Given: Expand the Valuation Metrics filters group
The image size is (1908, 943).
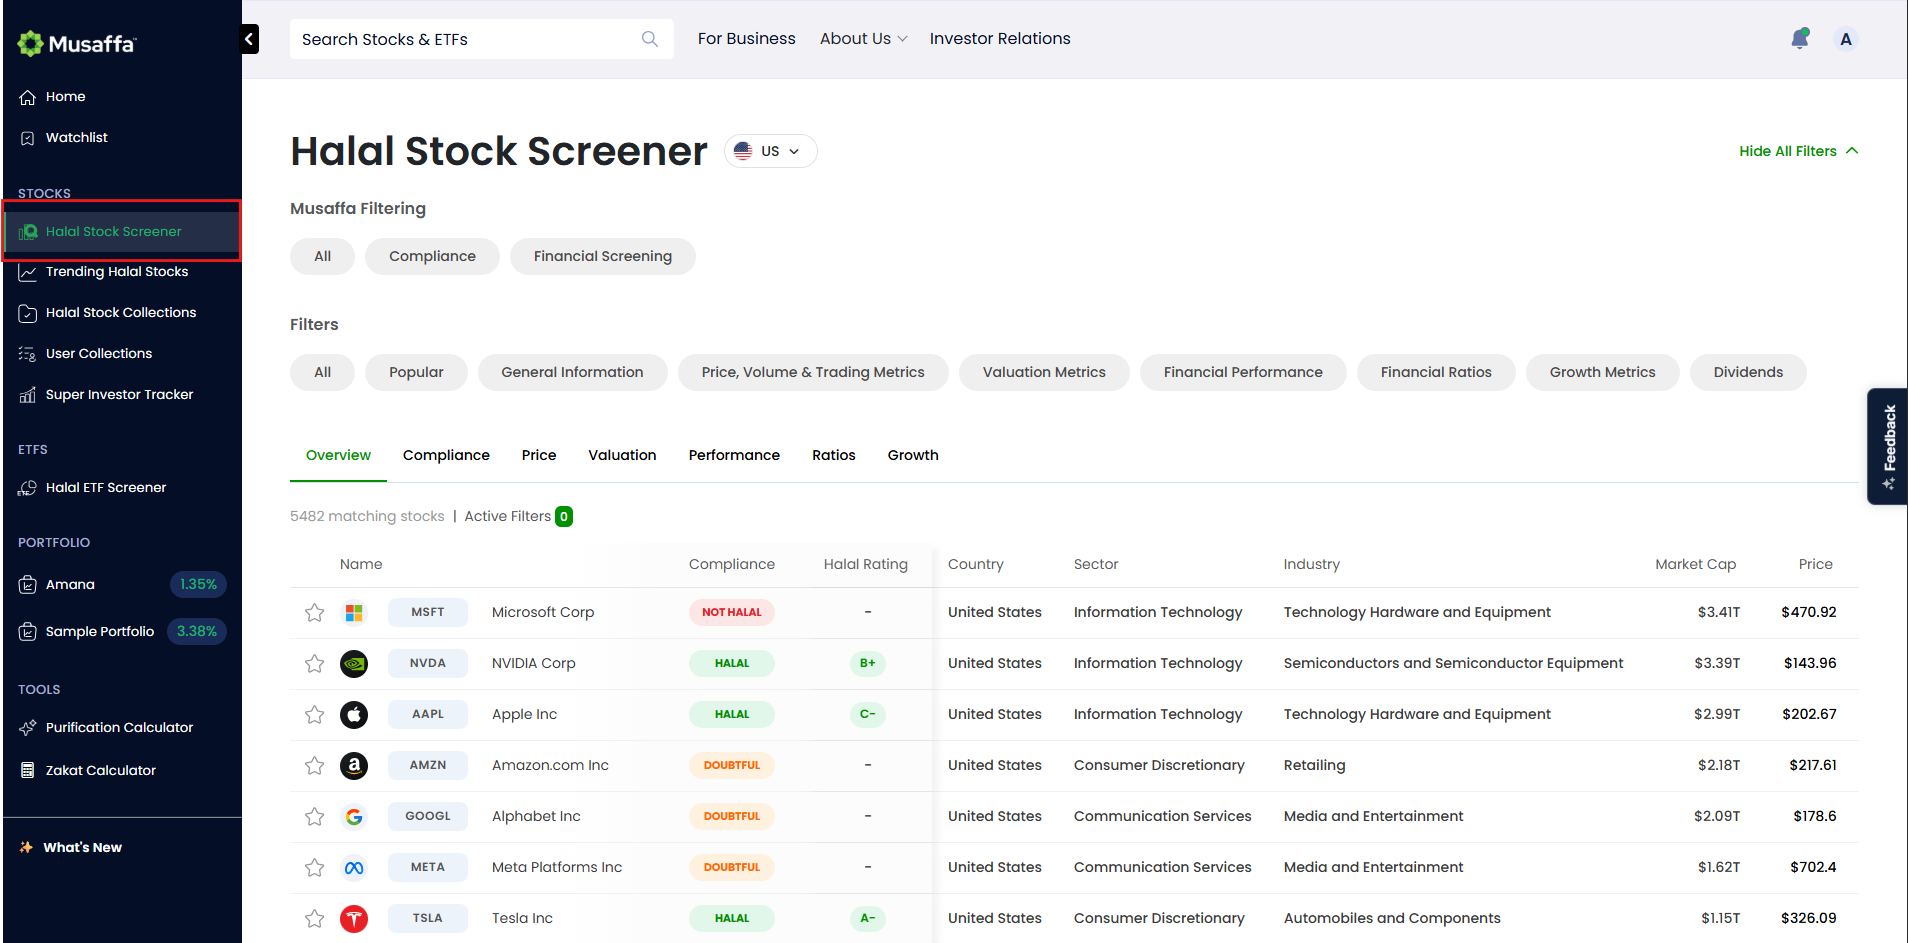Looking at the screenshot, I should coord(1044,372).
